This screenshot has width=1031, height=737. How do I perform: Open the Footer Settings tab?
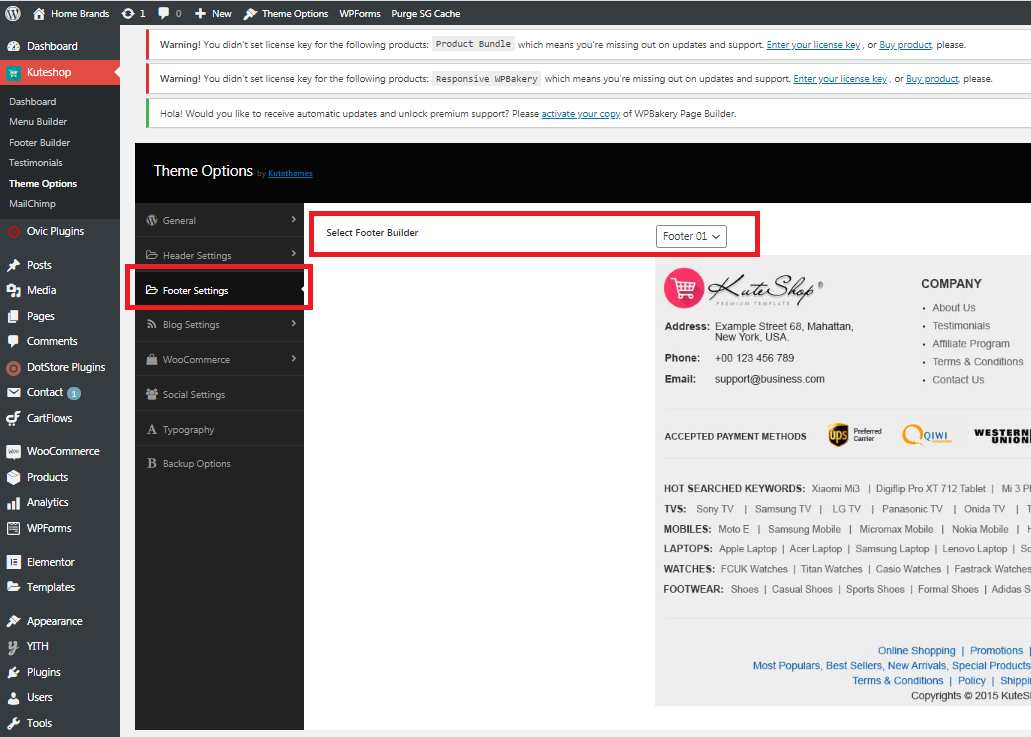coord(219,290)
